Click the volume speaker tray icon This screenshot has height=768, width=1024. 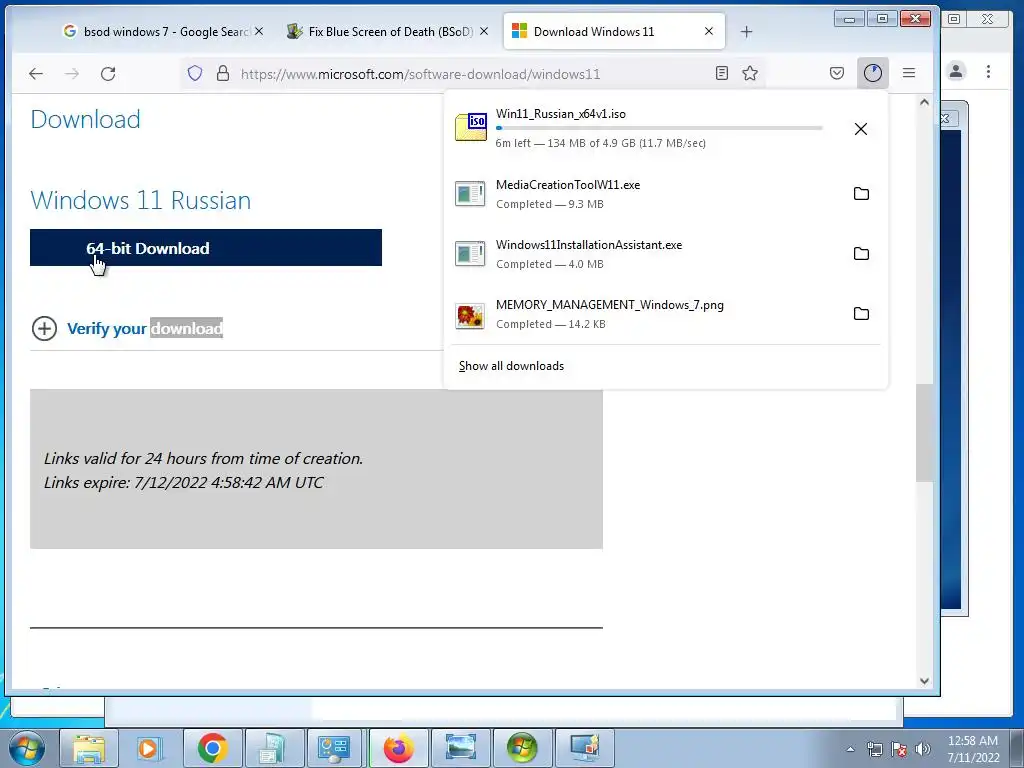click(x=923, y=749)
